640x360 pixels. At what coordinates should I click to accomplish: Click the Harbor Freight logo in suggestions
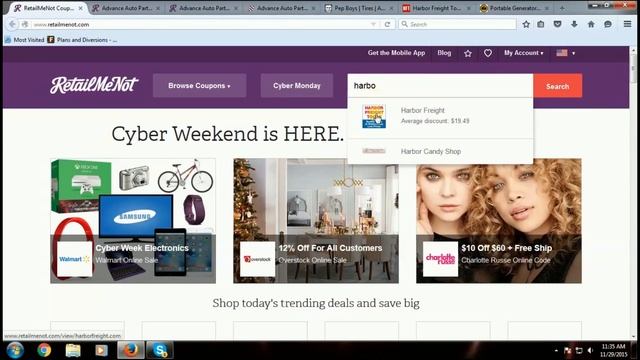pyautogui.click(x=374, y=116)
